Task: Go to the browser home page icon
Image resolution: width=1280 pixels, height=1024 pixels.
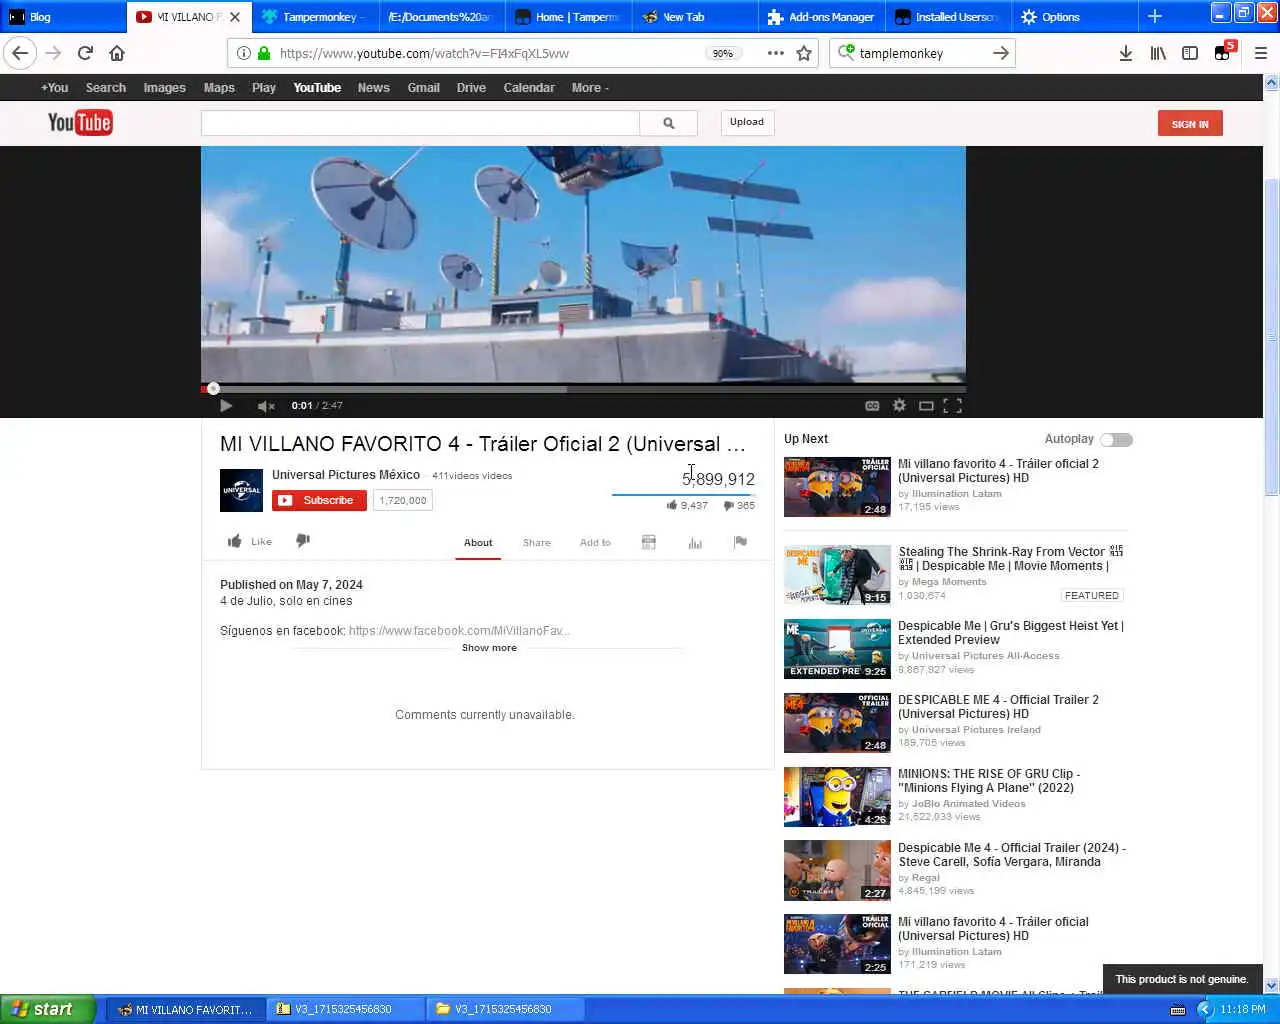Action: tap(117, 53)
